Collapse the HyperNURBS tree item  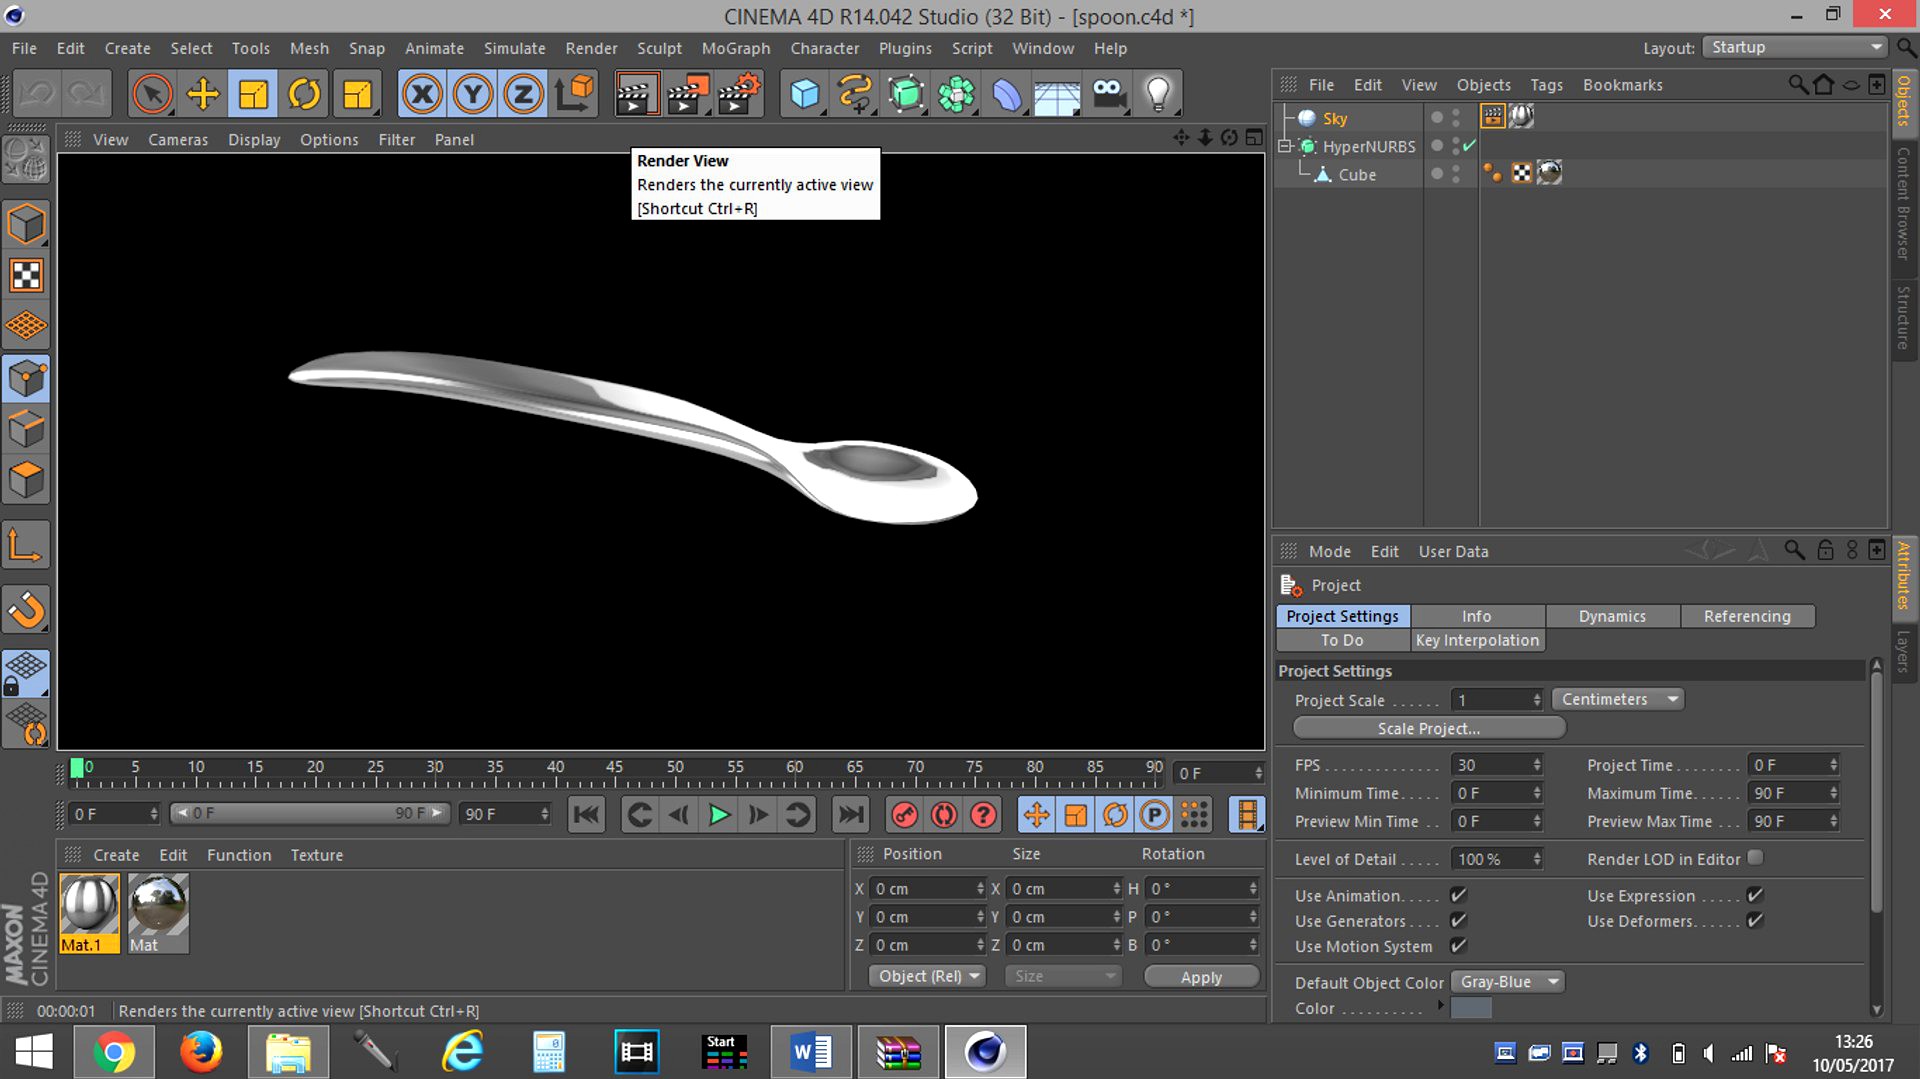click(1285, 146)
